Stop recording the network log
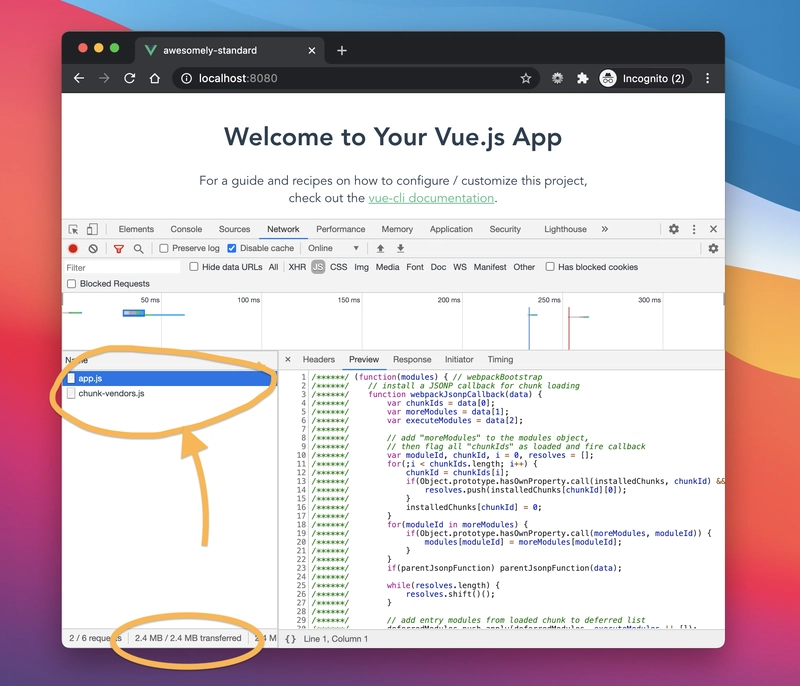The width and height of the screenshot is (800, 686). [73, 248]
